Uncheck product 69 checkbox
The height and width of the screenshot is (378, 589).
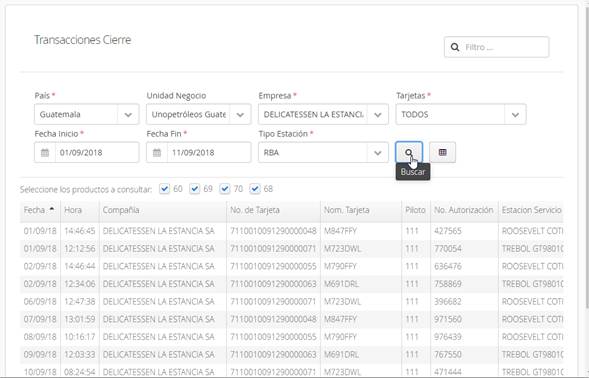195,189
